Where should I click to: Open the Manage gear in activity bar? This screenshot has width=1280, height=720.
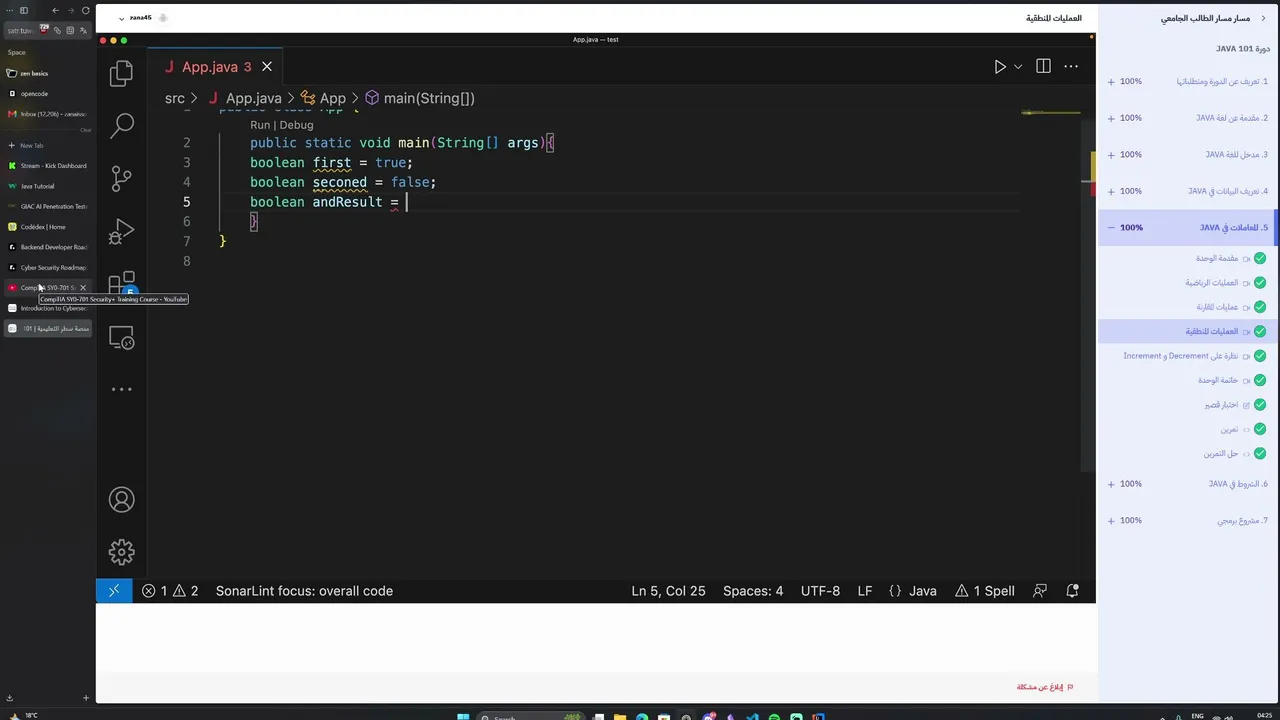click(122, 552)
